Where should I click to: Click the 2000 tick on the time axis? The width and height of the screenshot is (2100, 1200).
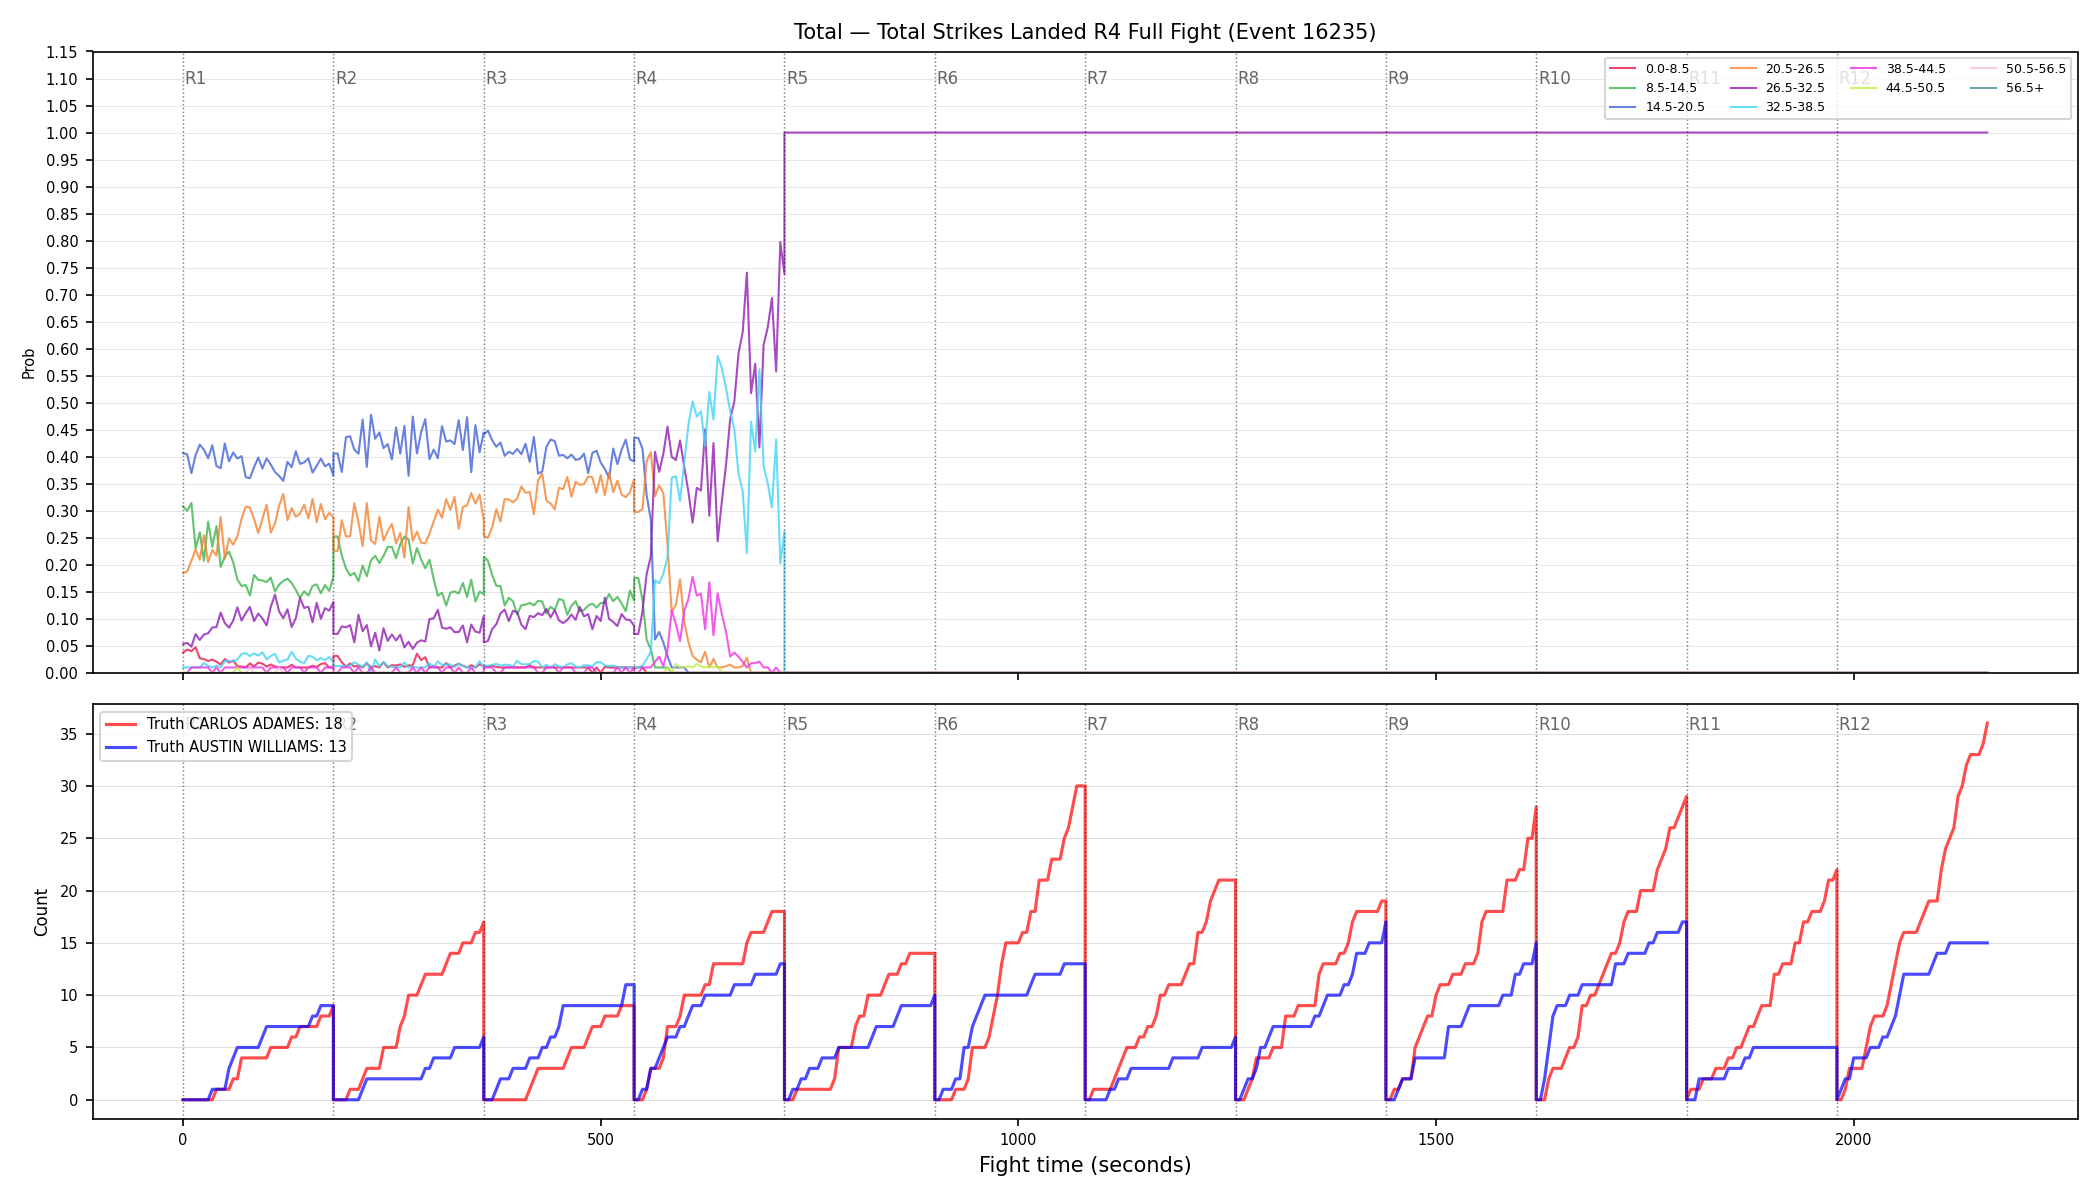1854,1139
